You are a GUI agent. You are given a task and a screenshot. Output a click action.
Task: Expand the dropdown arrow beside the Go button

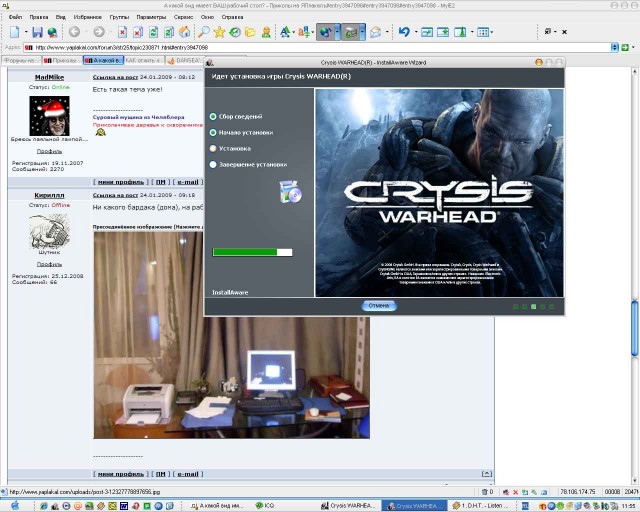(633, 48)
